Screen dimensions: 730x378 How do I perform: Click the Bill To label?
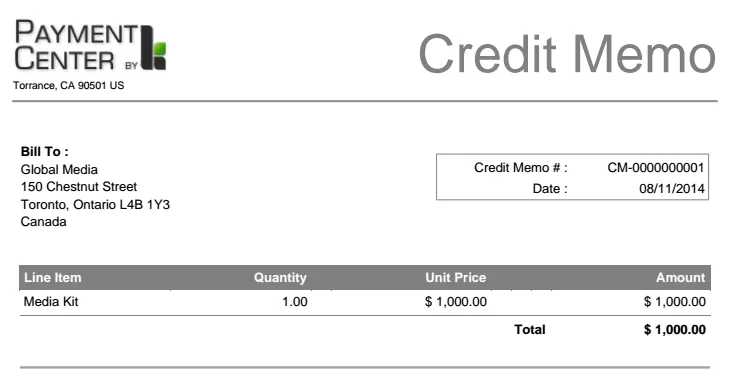click(x=45, y=152)
